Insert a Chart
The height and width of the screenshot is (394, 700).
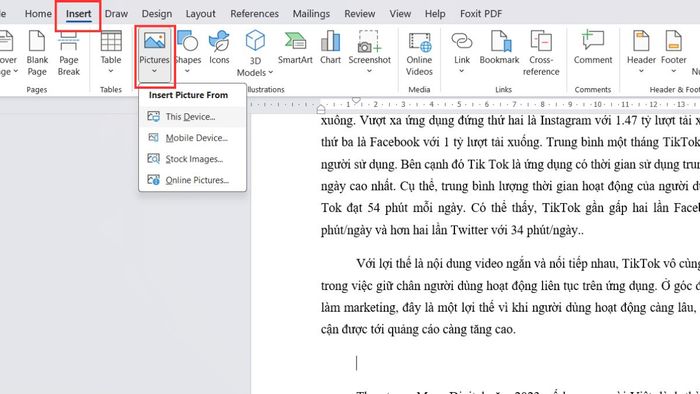click(330, 47)
